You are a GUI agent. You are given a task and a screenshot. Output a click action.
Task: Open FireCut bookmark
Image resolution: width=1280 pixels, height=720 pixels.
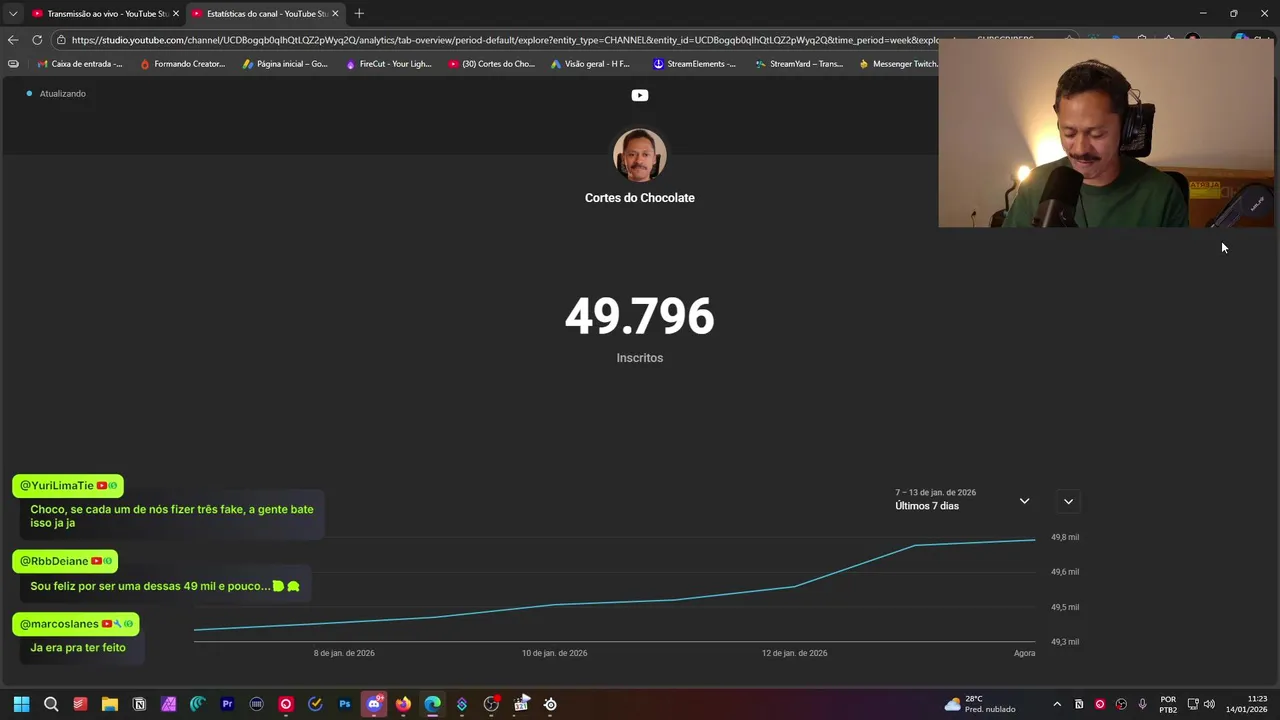(x=388, y=64)
